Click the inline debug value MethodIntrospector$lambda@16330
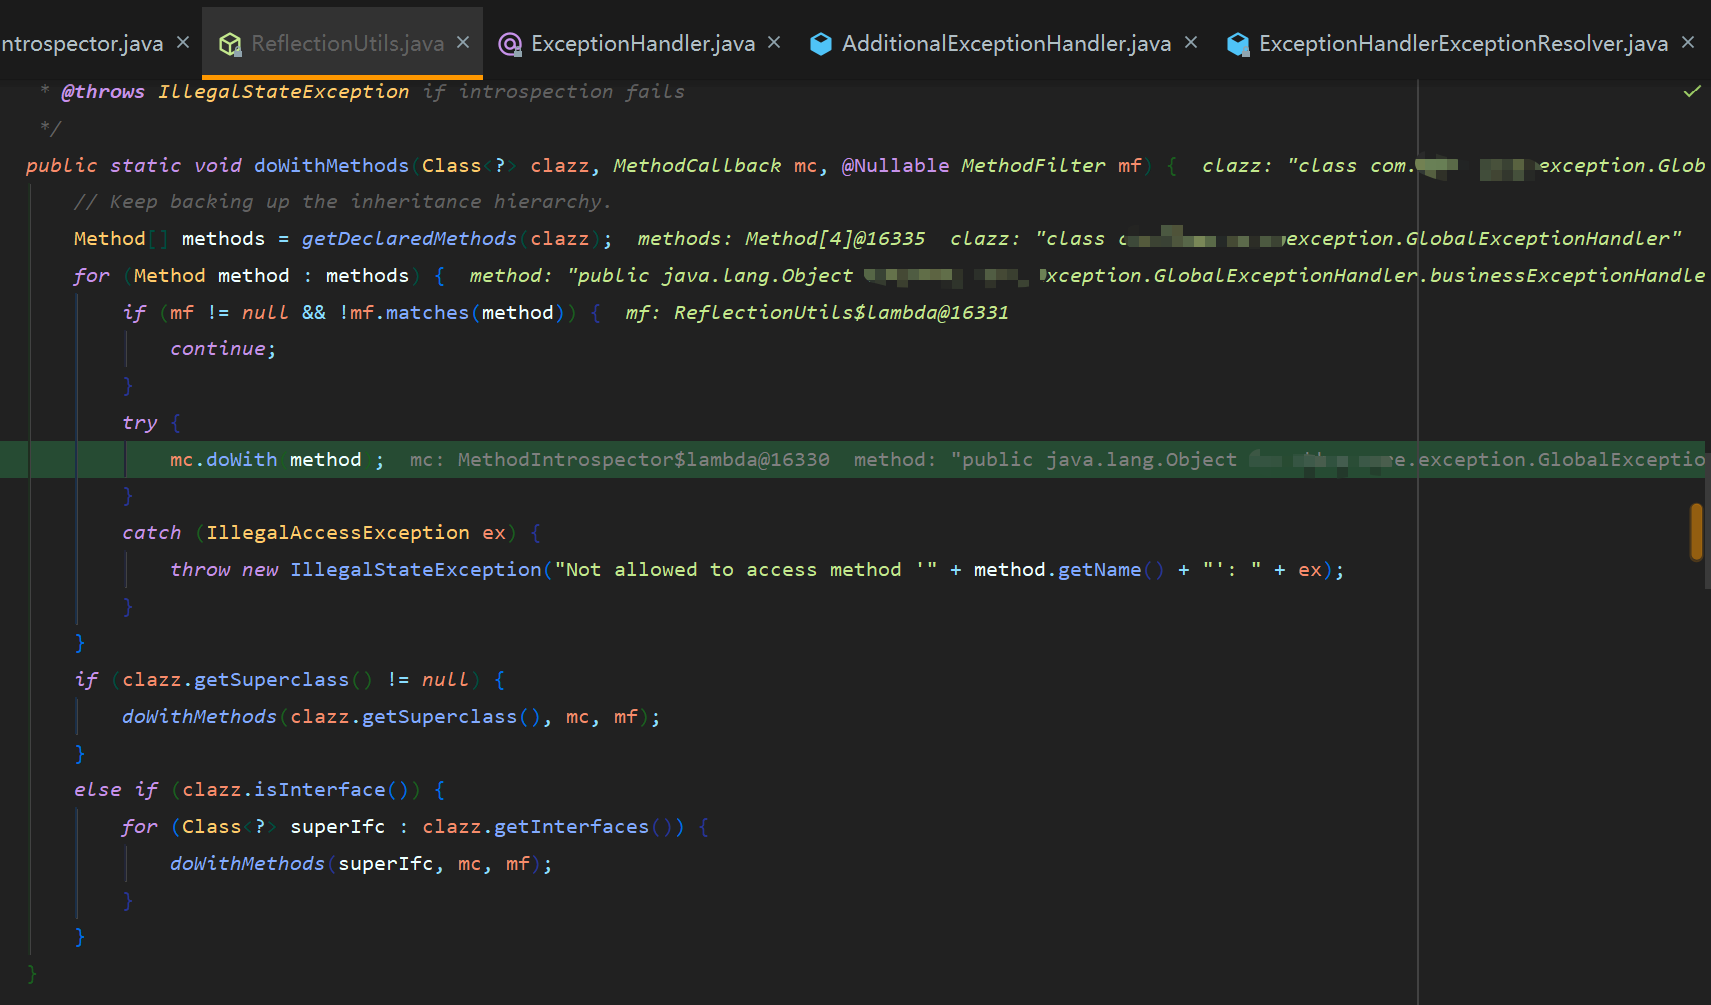 coord(644,459)
